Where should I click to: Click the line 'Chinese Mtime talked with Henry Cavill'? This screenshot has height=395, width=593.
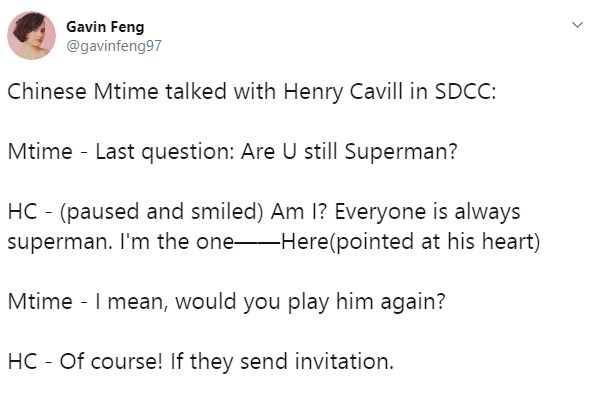pyautogui.click(x=205, y=92)
